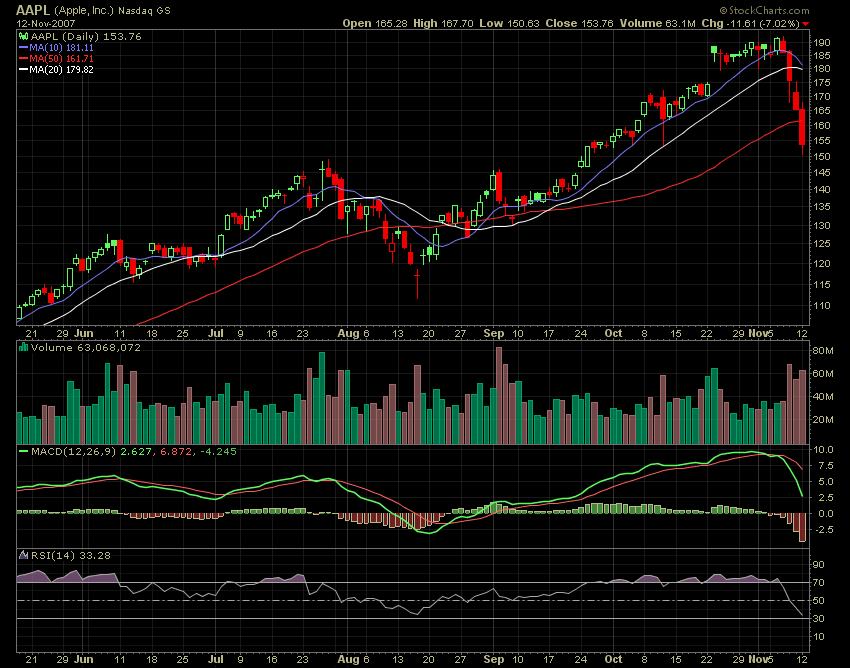Click the 60M volume axis label
The width and height of the screenshot is (850, 668).
tap(822, 374)
